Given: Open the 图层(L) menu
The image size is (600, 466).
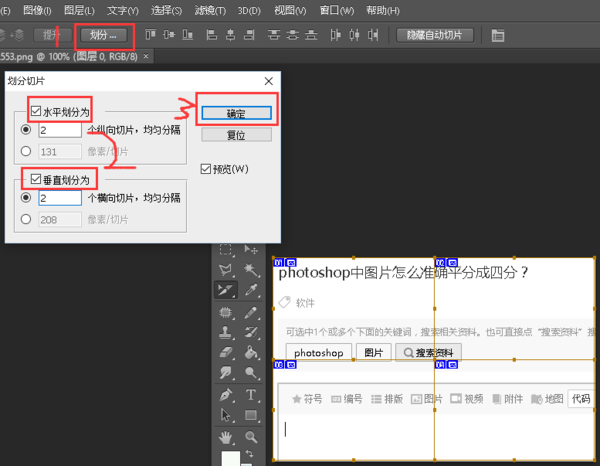Looking at the screenshot, I should tap(79, 10).
